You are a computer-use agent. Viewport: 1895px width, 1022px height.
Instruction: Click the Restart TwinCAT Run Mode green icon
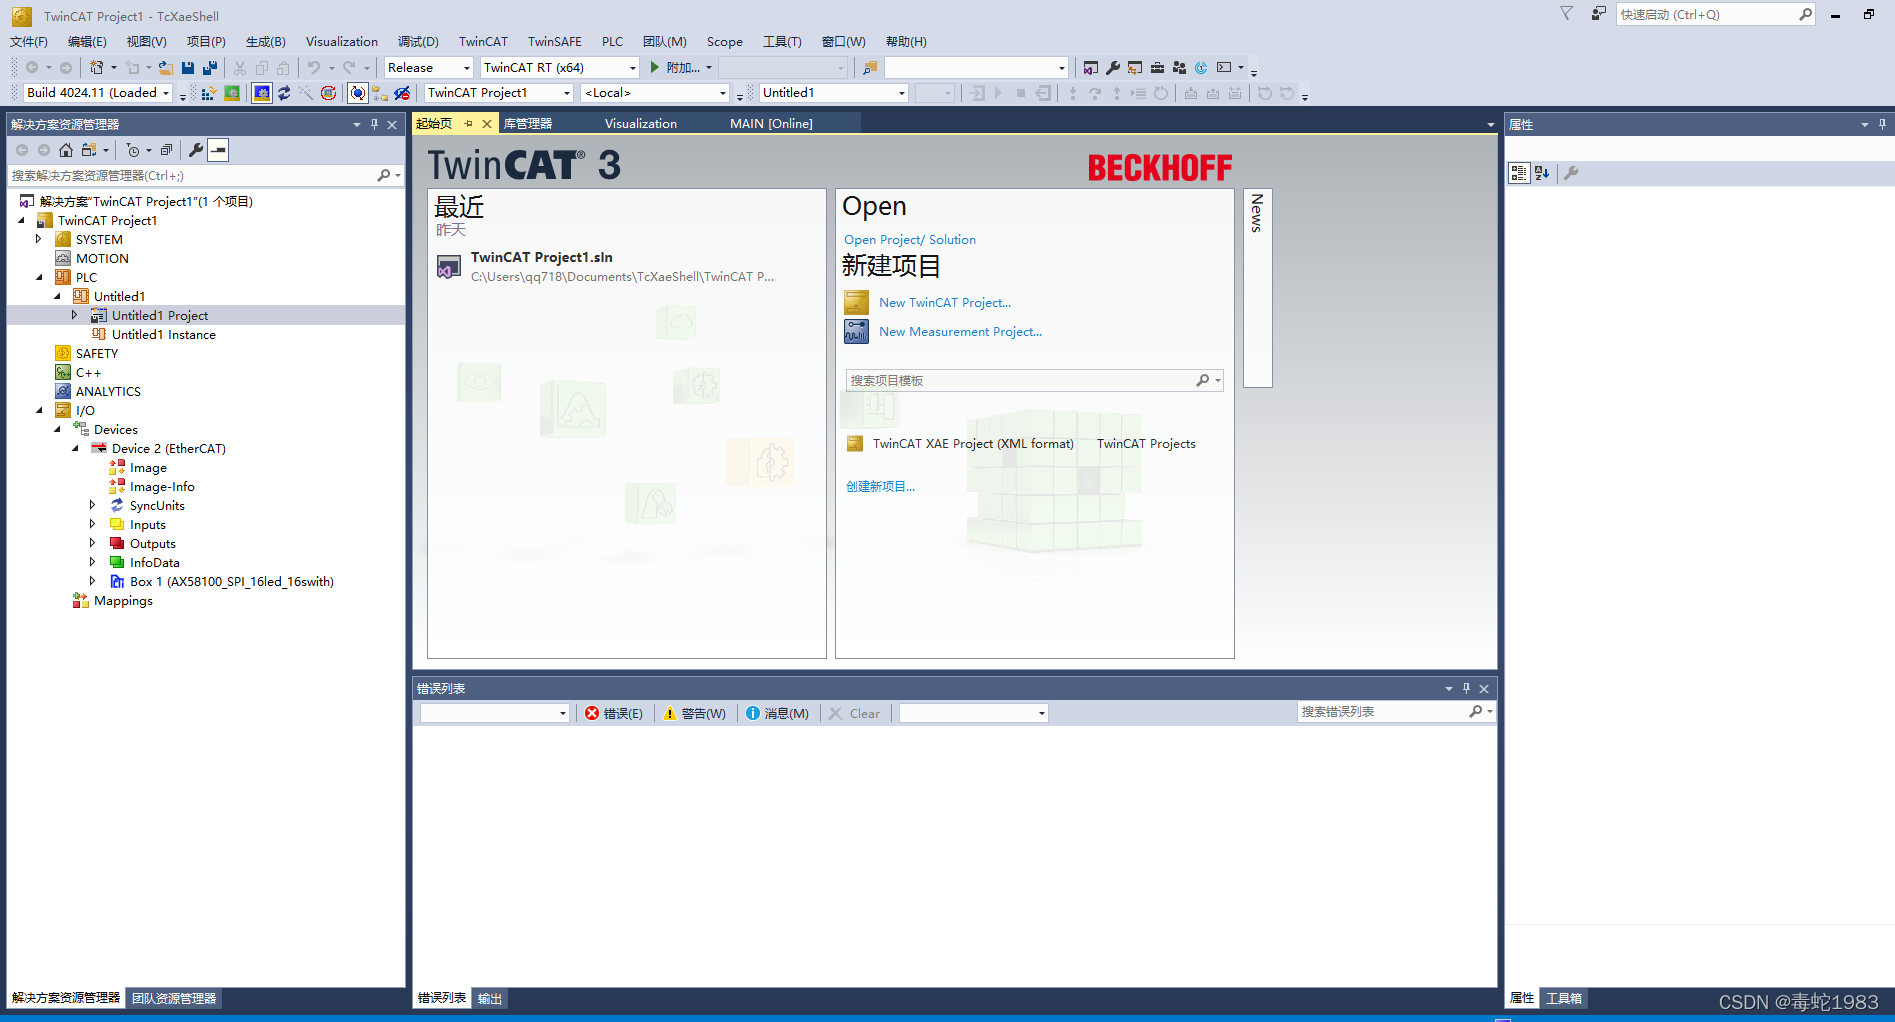(232, 93)
